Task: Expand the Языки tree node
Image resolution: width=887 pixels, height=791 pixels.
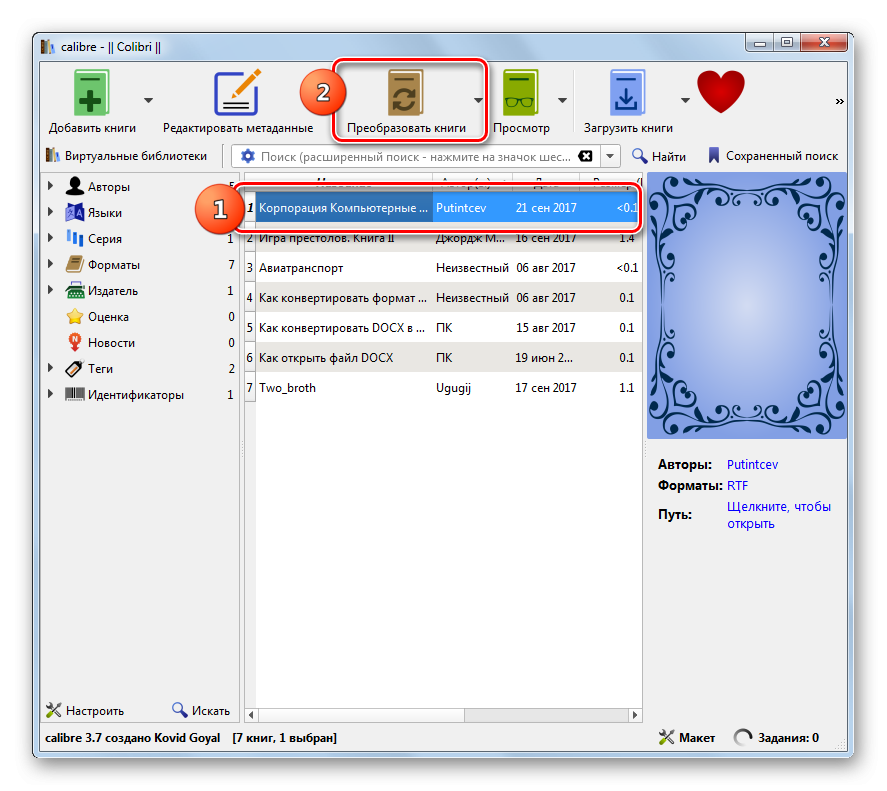Action: (50, 212)
